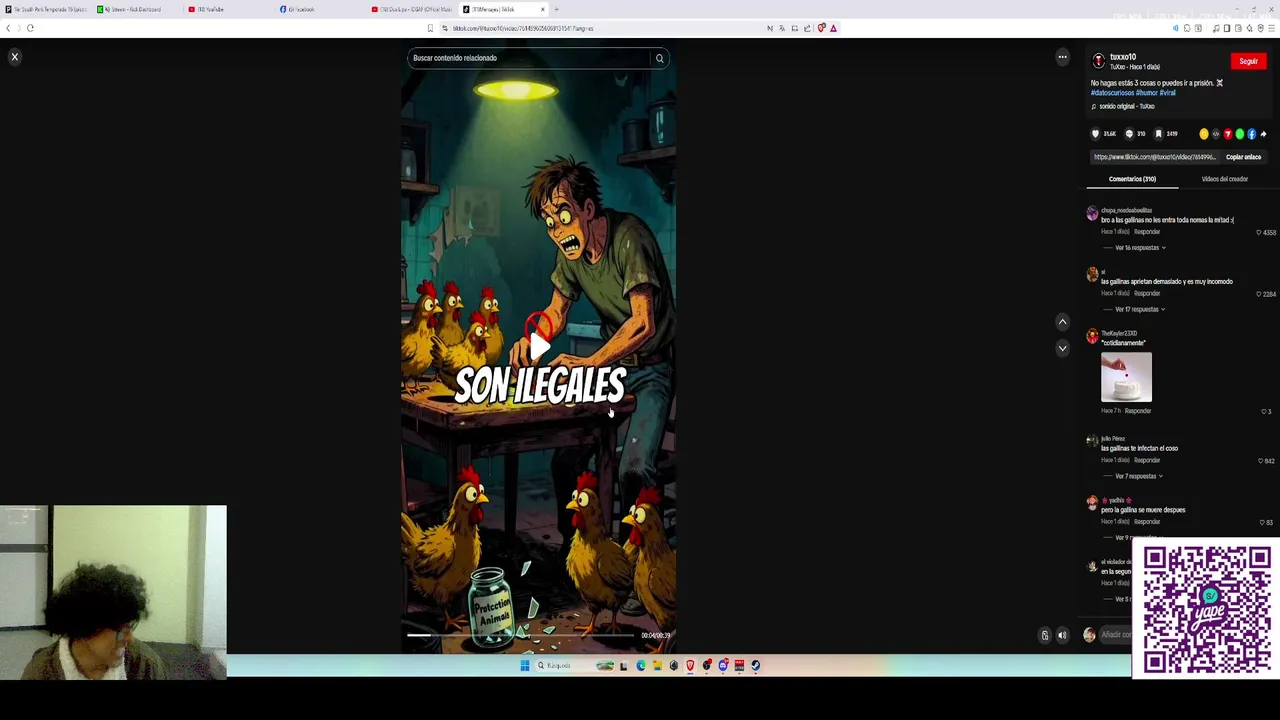Mute the video with the speaker icon
Viewport: 1280px width, 720px height.
pyautogui.click(x=1062, y=635)
